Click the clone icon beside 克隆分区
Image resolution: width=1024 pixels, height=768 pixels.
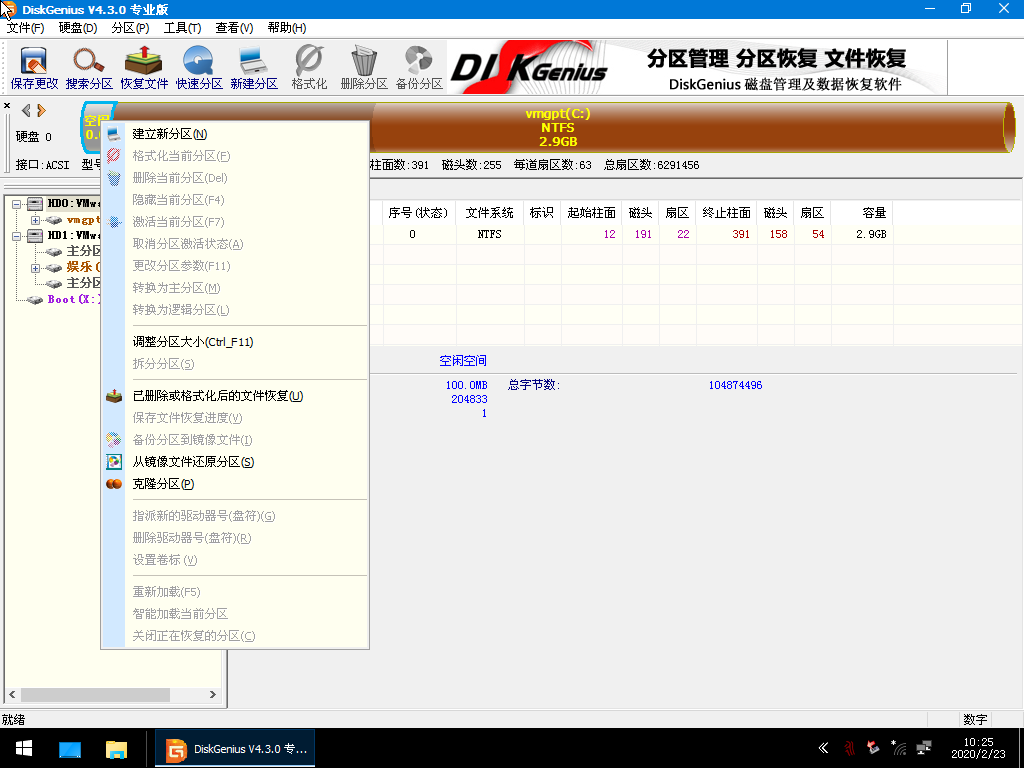click(x=114, y=484)
